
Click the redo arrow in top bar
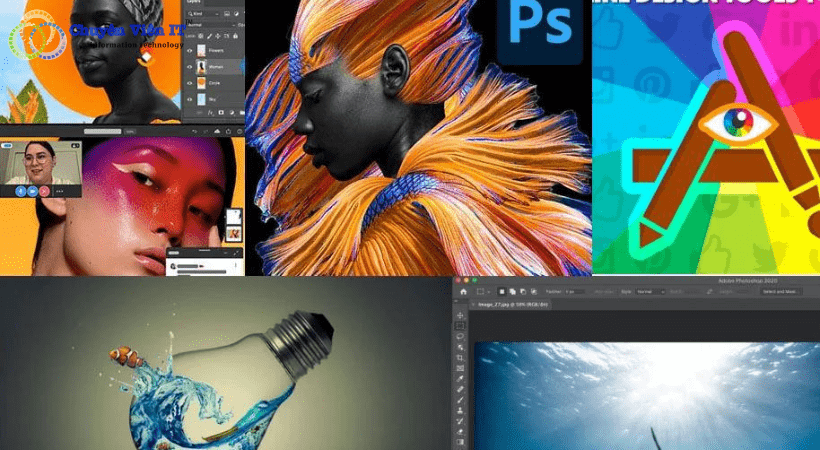(206, 131)
